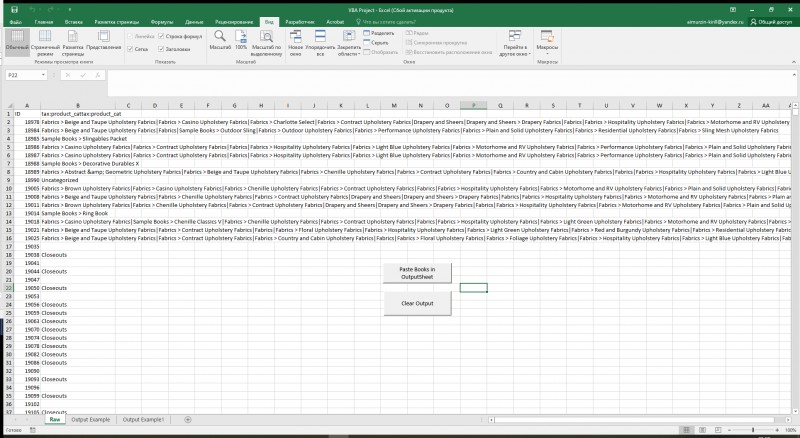Image resolution: width=800 pixels, height=438 pixels.
Task: Select row 22 header
Action: pos(9,288)
